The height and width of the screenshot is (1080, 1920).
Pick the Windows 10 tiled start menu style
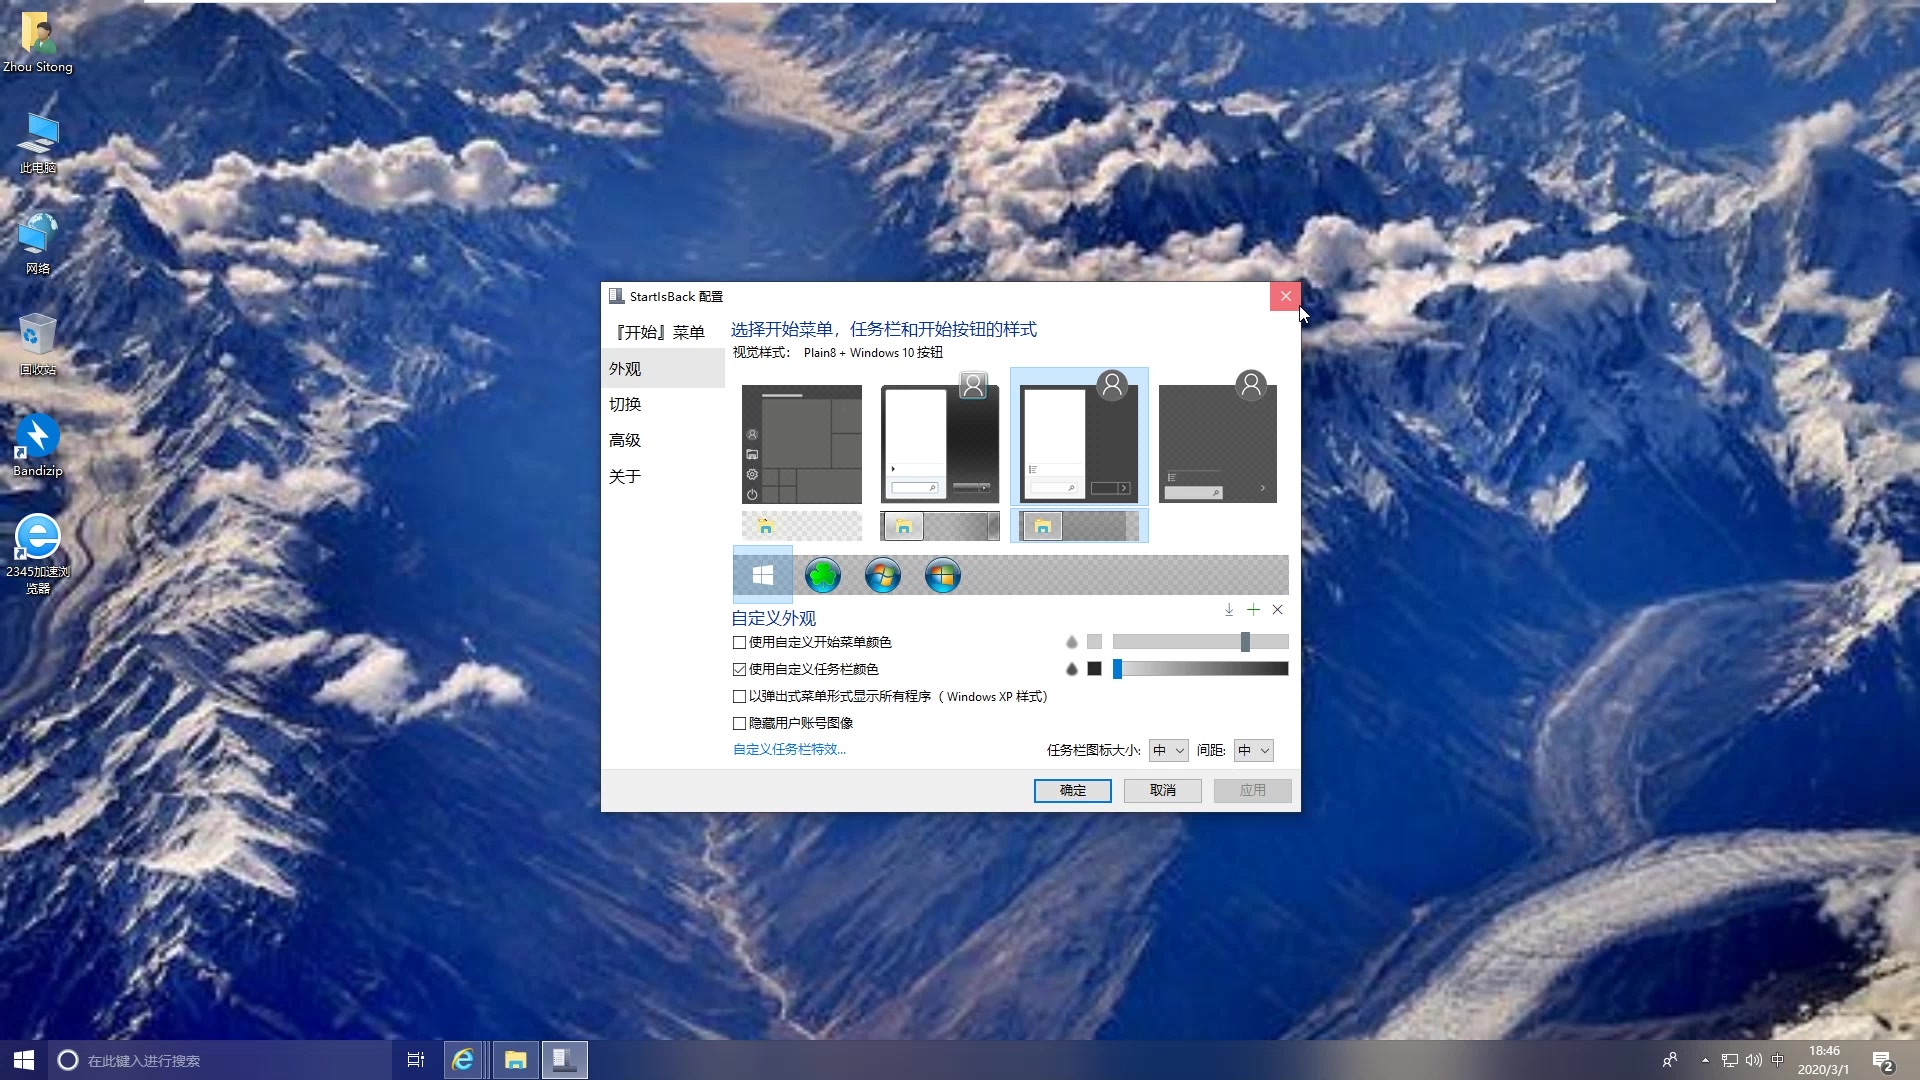click(801, 444)
